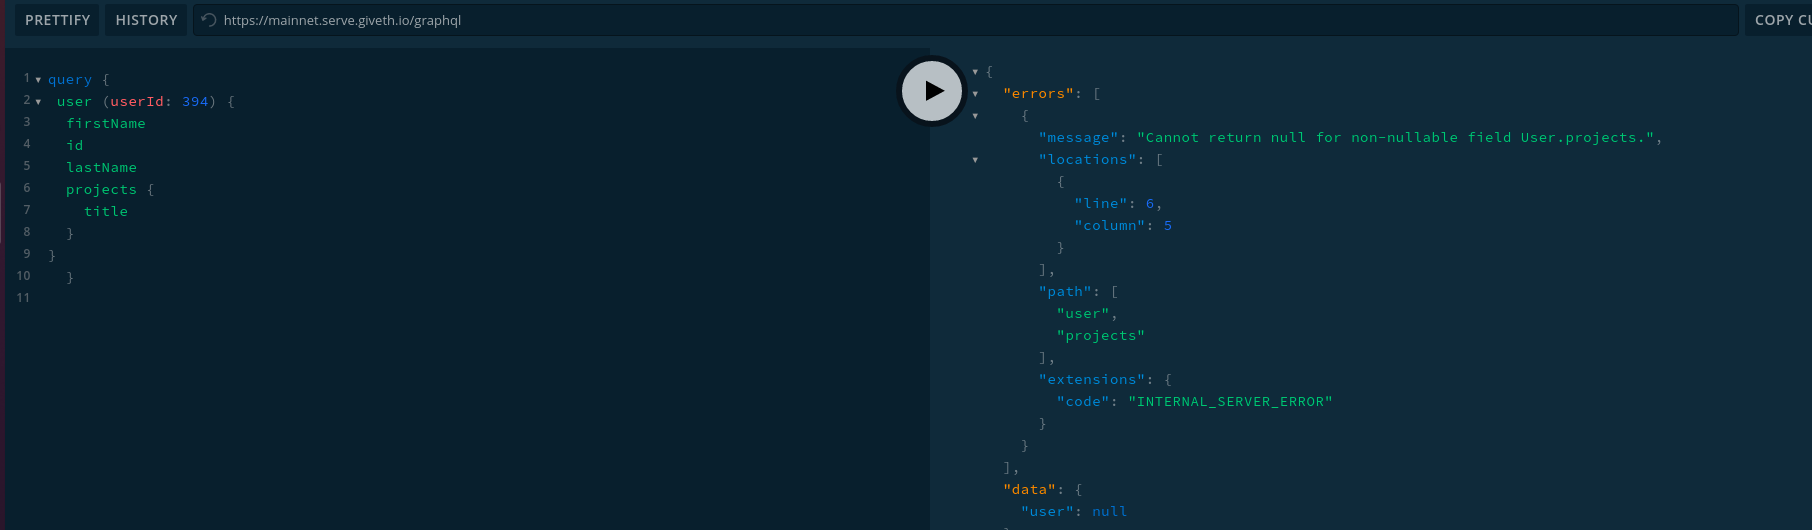Viewport: 1812px width, 530px height.
Task: Collapse the "errors" array in response
Action: pos(975,94)
